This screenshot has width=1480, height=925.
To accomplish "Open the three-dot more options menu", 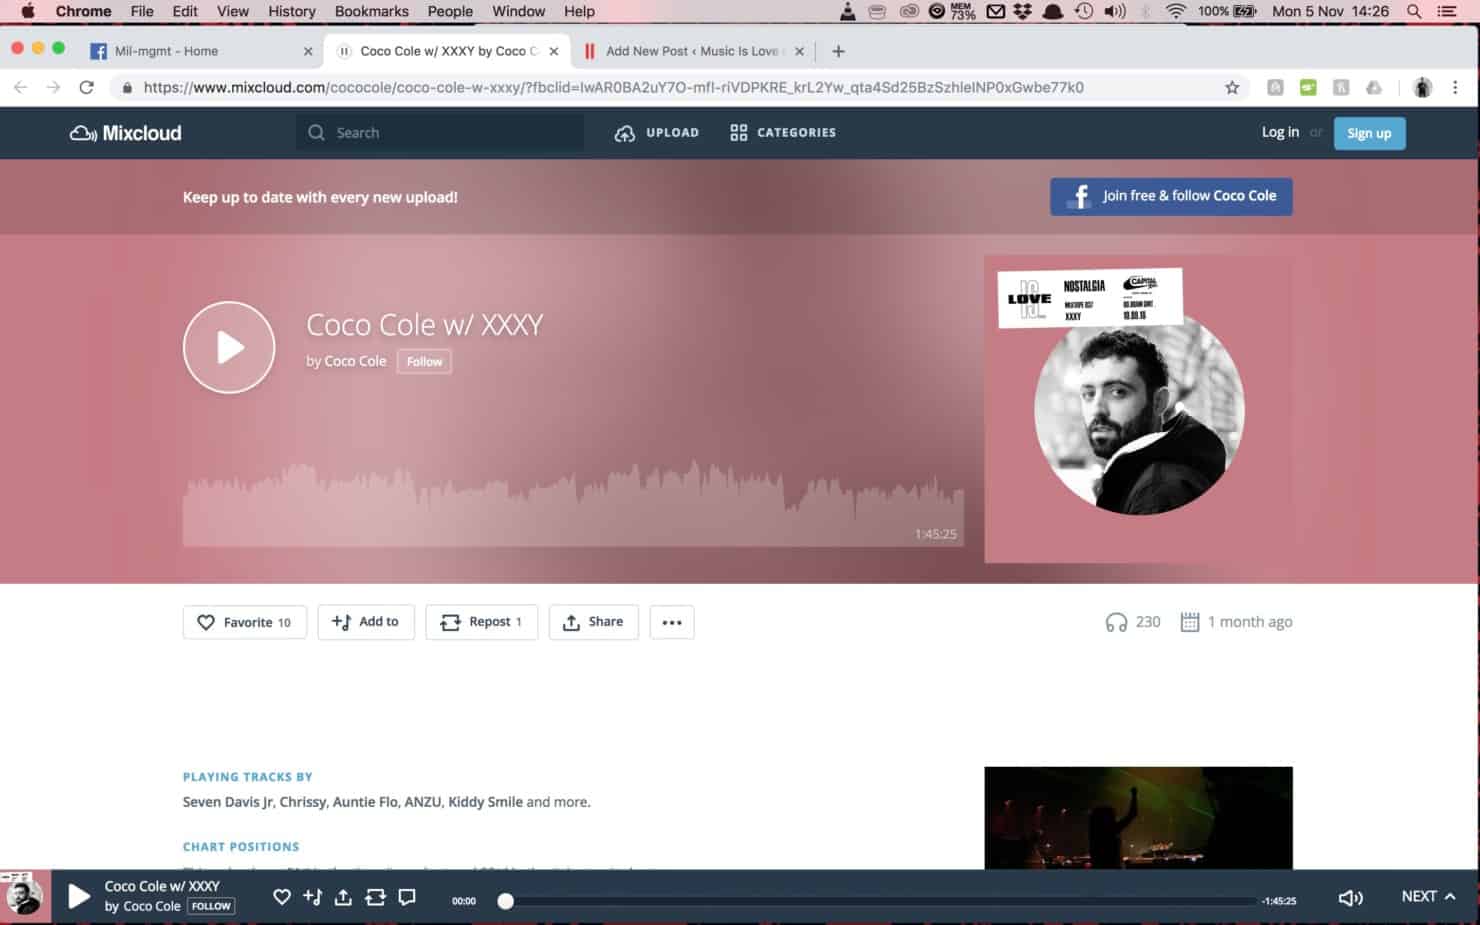I will tap(672, 622).
